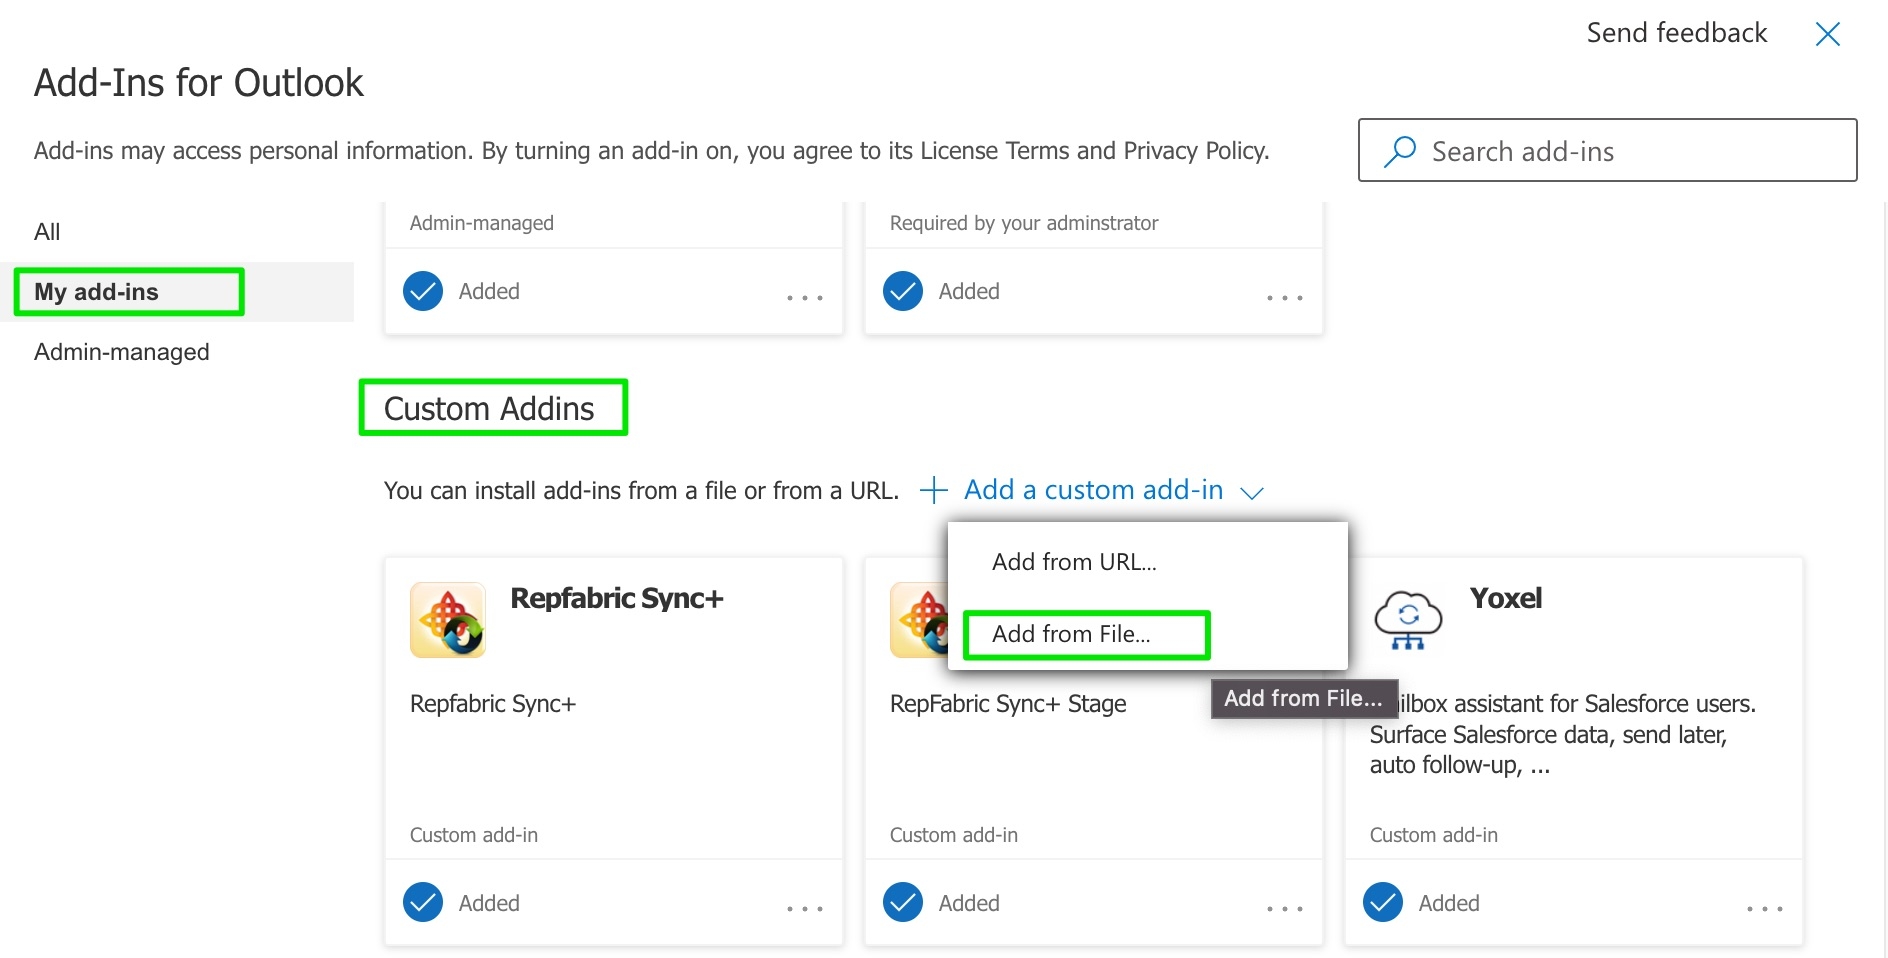The image size is (1888, 958).
Task: Open more options for Admin-managed add-in card
Action: [804, 297]
